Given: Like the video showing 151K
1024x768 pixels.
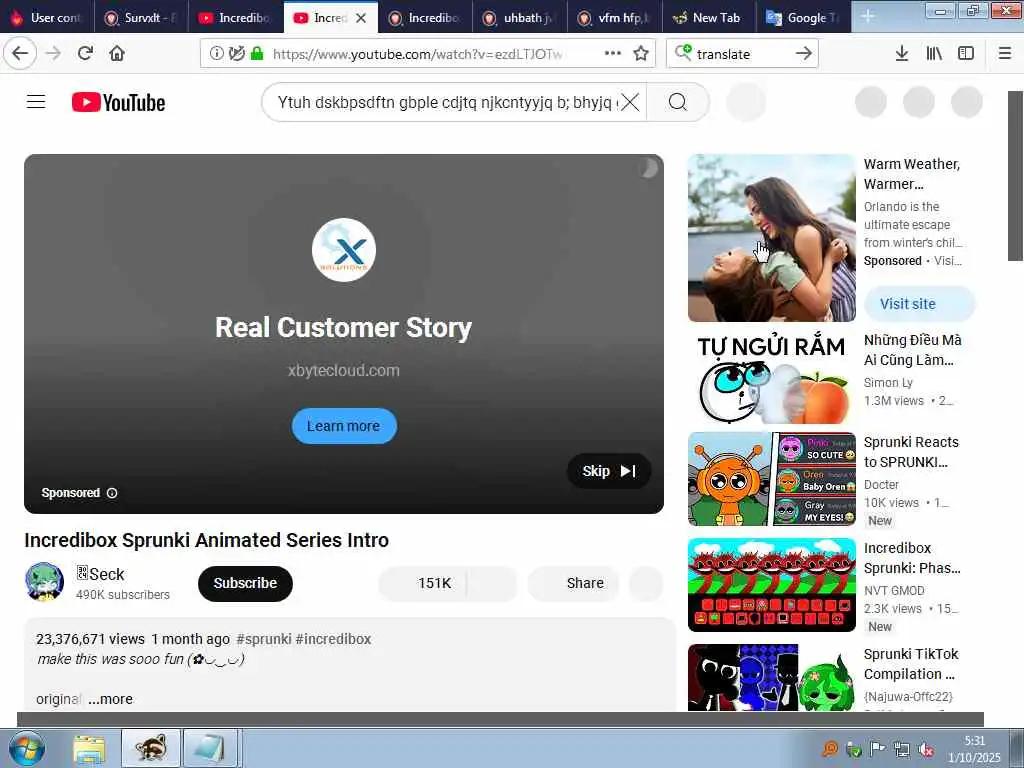Looking at the screenshot, I should (x=423, y=583).
